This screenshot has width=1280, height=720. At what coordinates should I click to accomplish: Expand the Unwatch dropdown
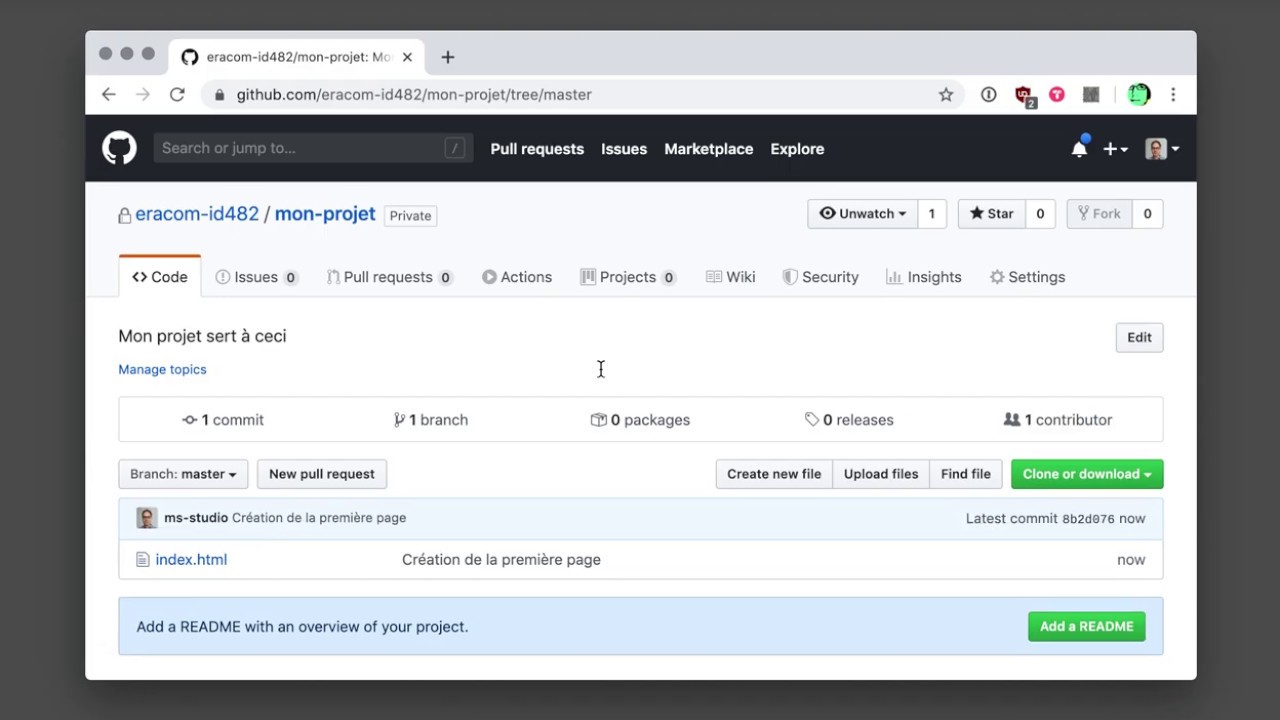click(x=862, y=214)
